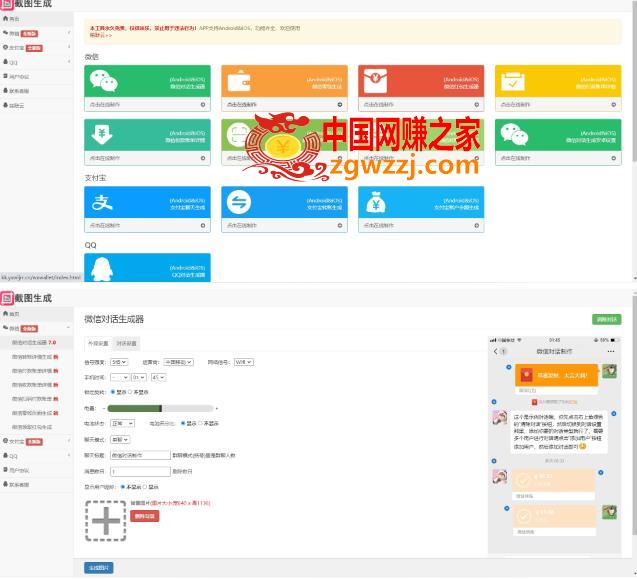Open the network signal dropdown showing Wifi

click(x=244, y=362)
